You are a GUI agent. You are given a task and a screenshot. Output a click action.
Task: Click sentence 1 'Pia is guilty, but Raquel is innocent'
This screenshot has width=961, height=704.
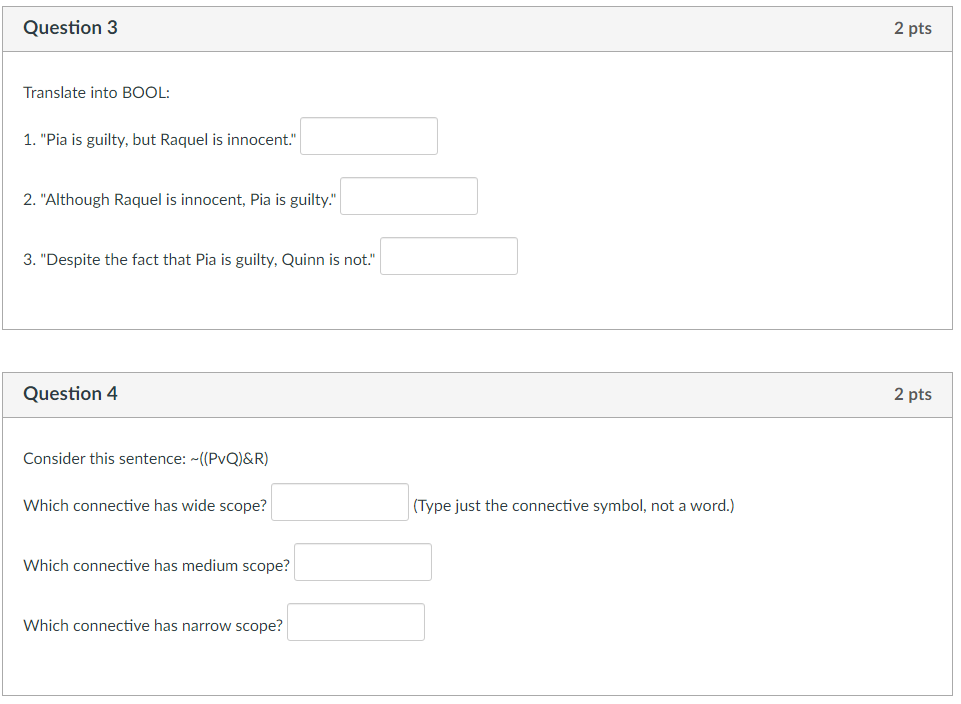point(160,139)
